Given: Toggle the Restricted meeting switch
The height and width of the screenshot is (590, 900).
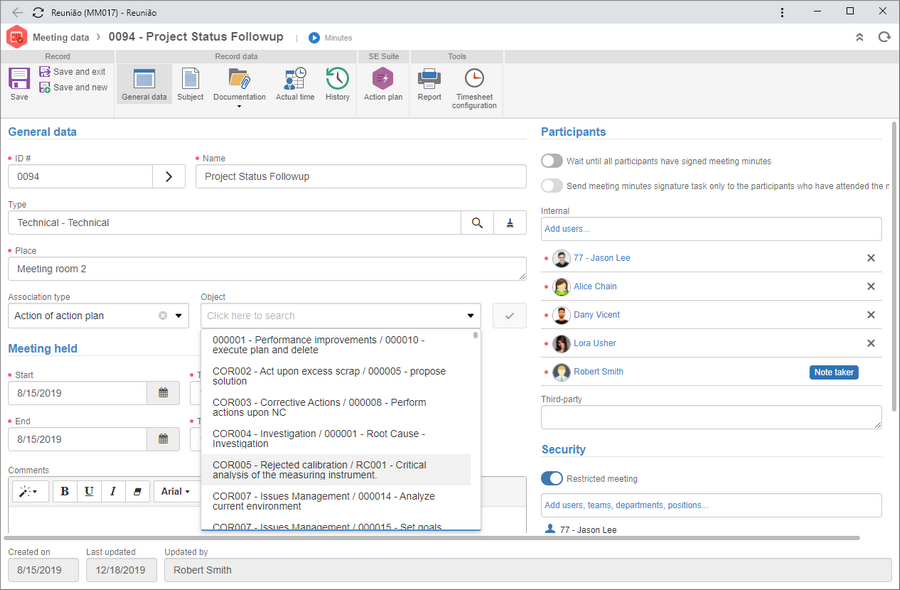Looking at the screenshot, I should click(x=552, y=478).
